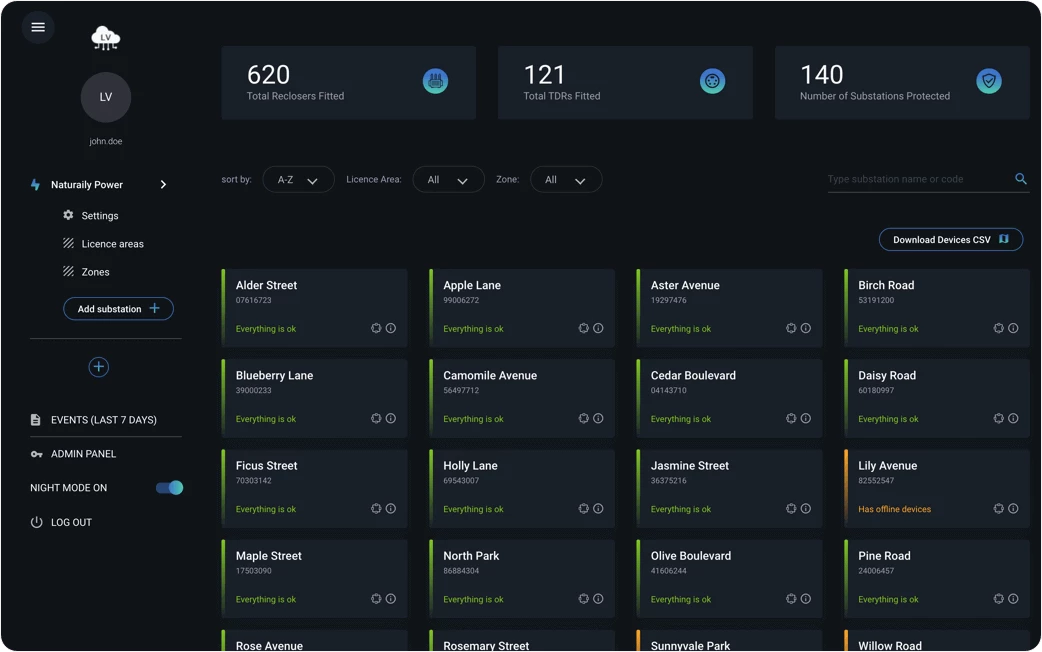This screenshot has width=1042, height=652.
Task: Click 'Has offline devices' status text
Action: [894, 509]
